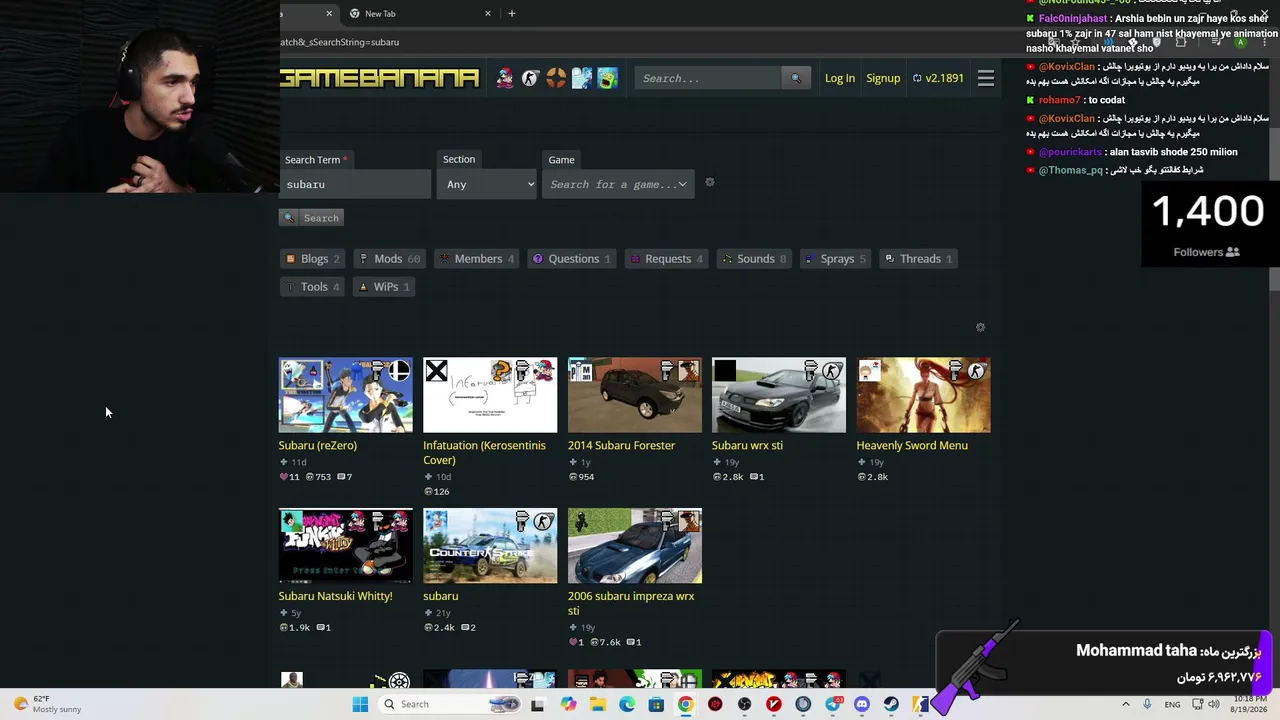
Task: Select the Tools results tab
Action: click(313, 287)
